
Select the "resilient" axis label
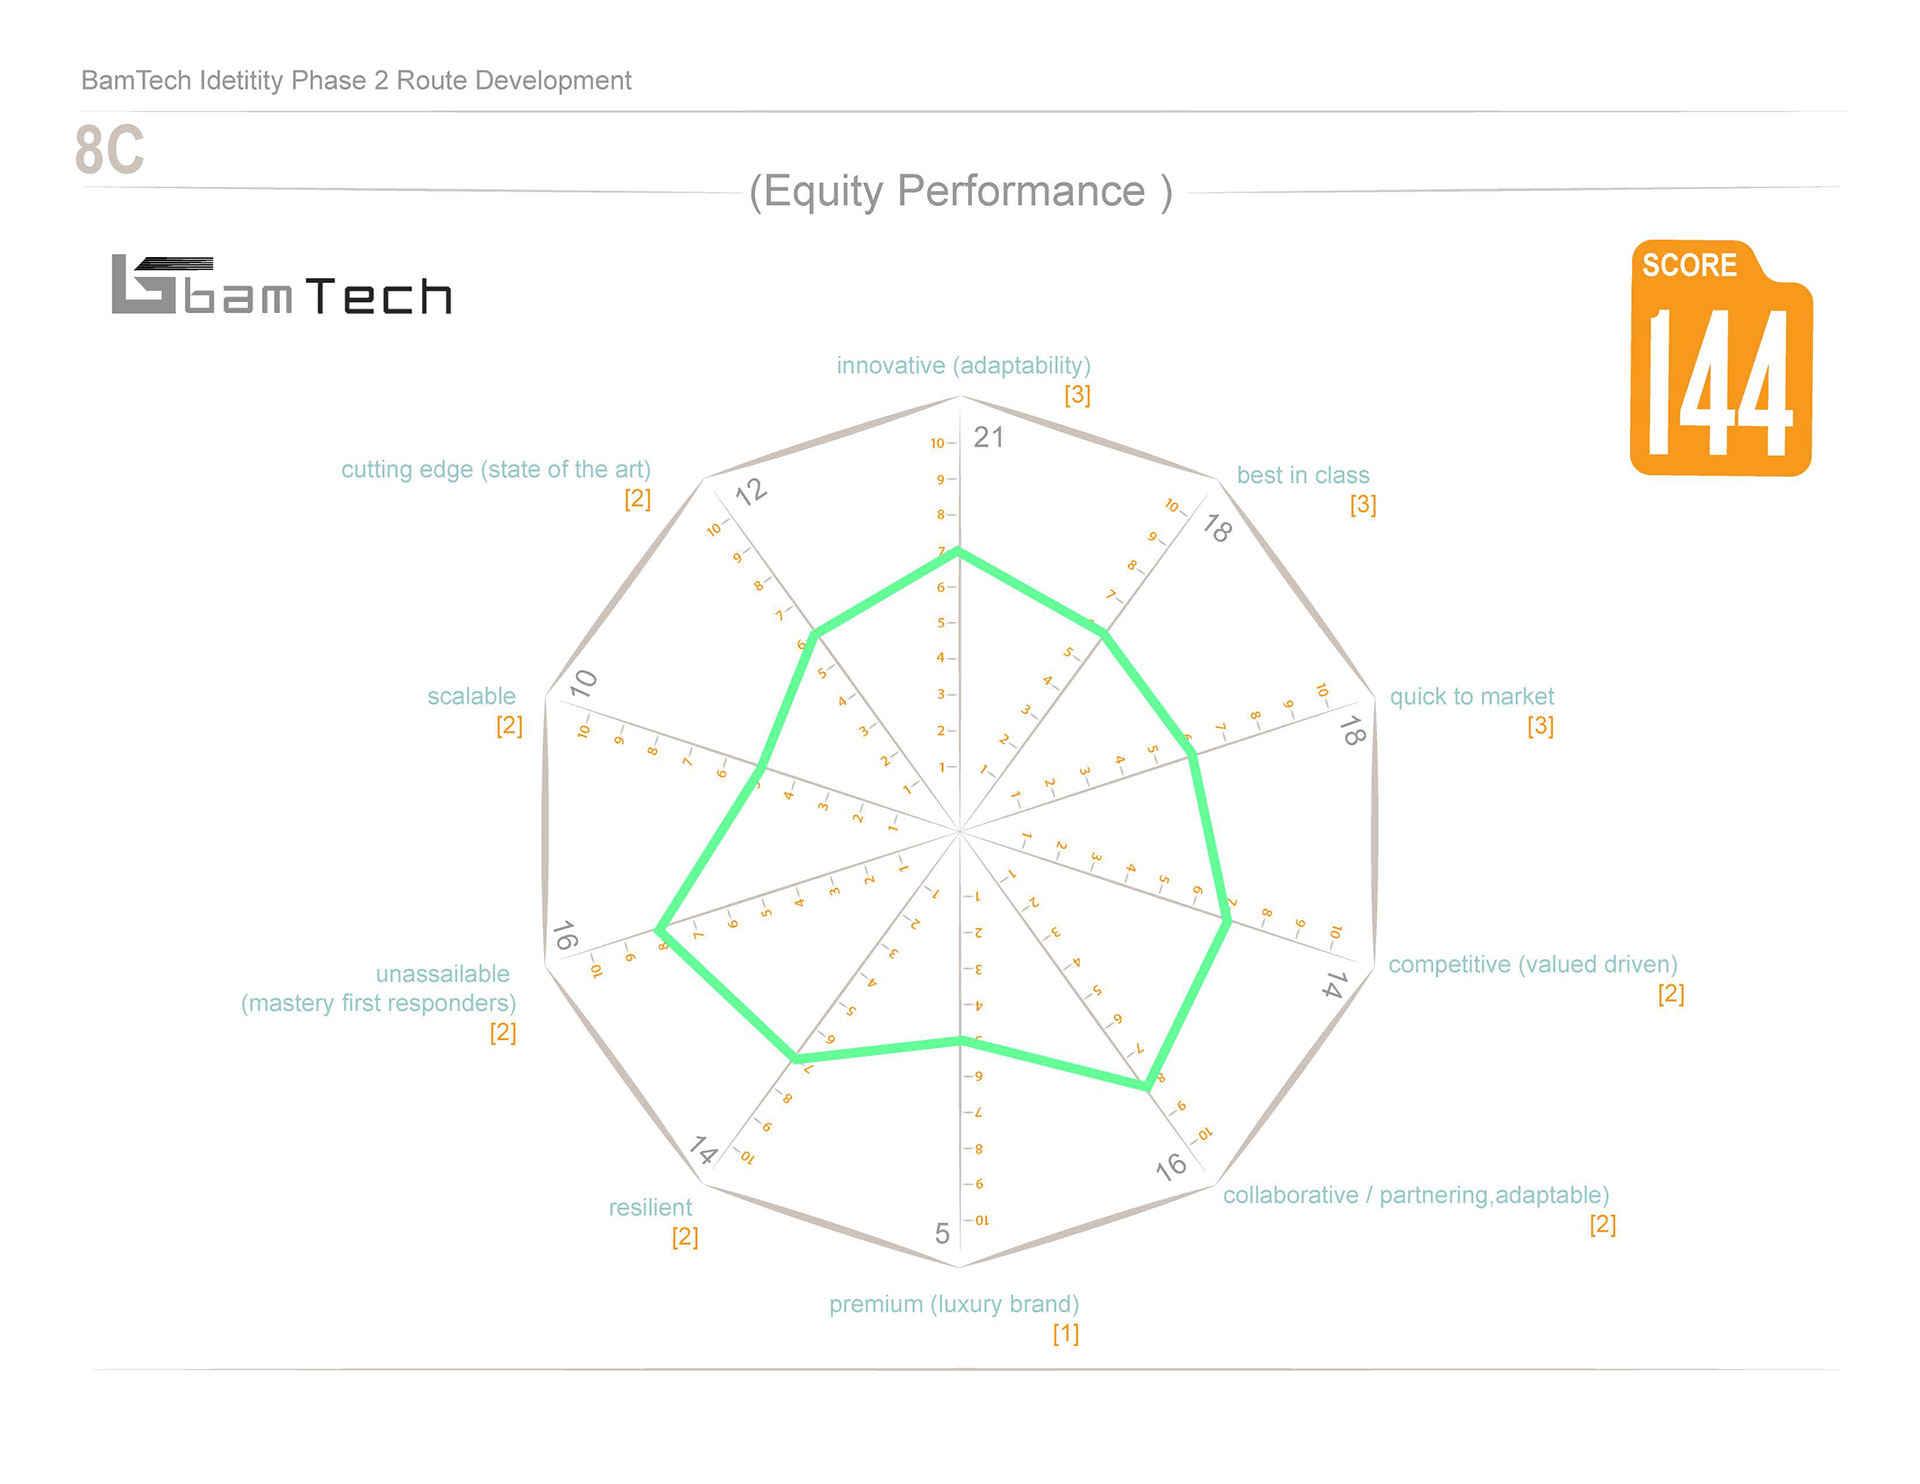tap(650, 1208)
